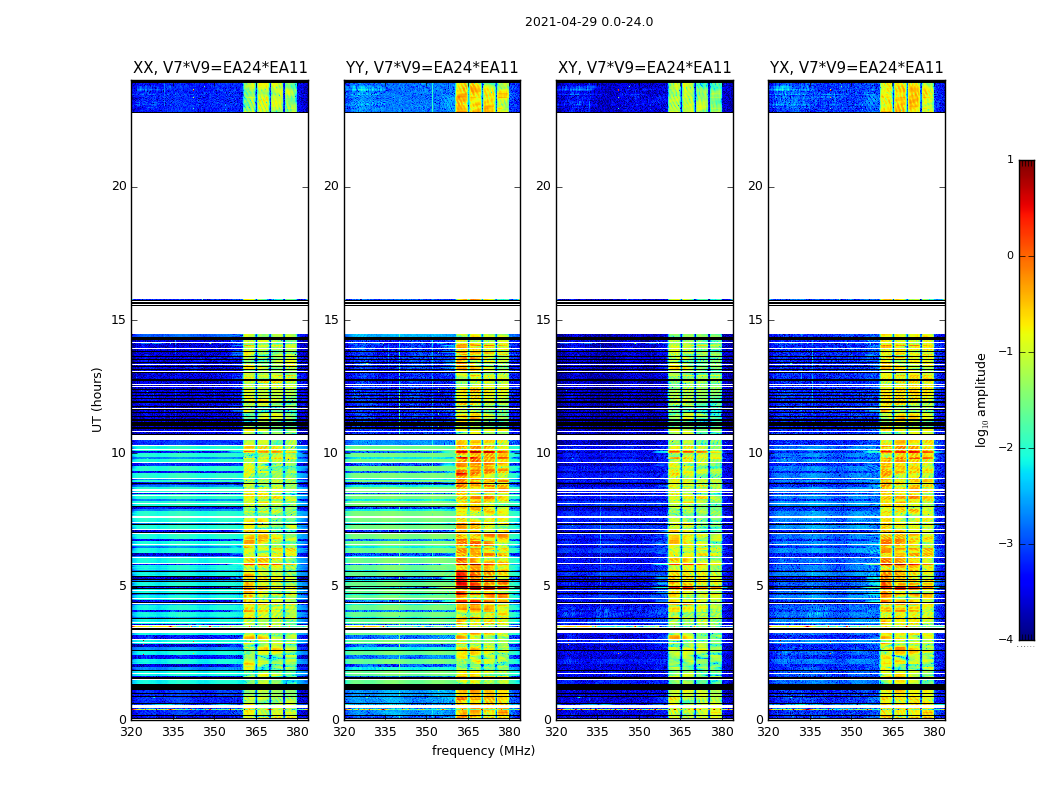Viewport: 1050px width, 800px height.
Task: Click the 15 hour tick of the YY panel
Action: pyautogui.click(x=331, y=319)
